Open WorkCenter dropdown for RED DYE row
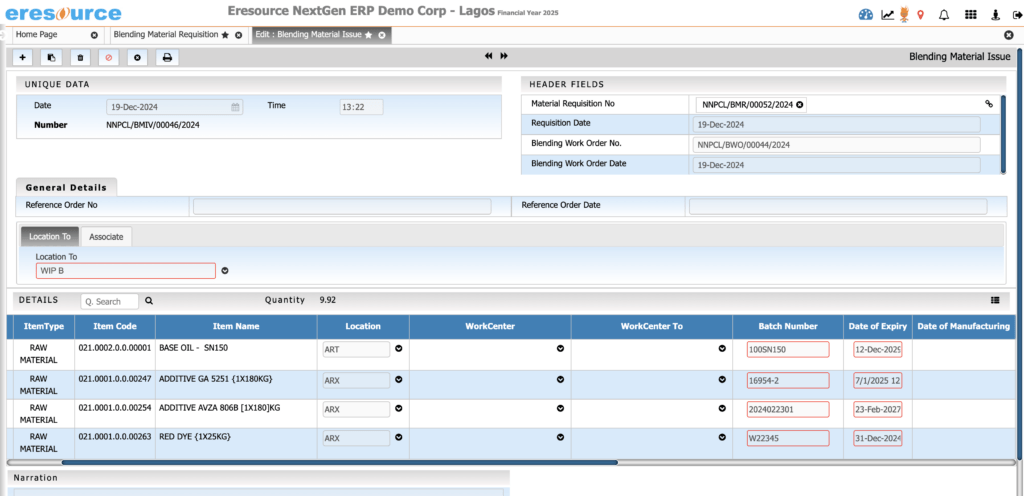Viewport: 1024px width, 496px height. [560, 438]
